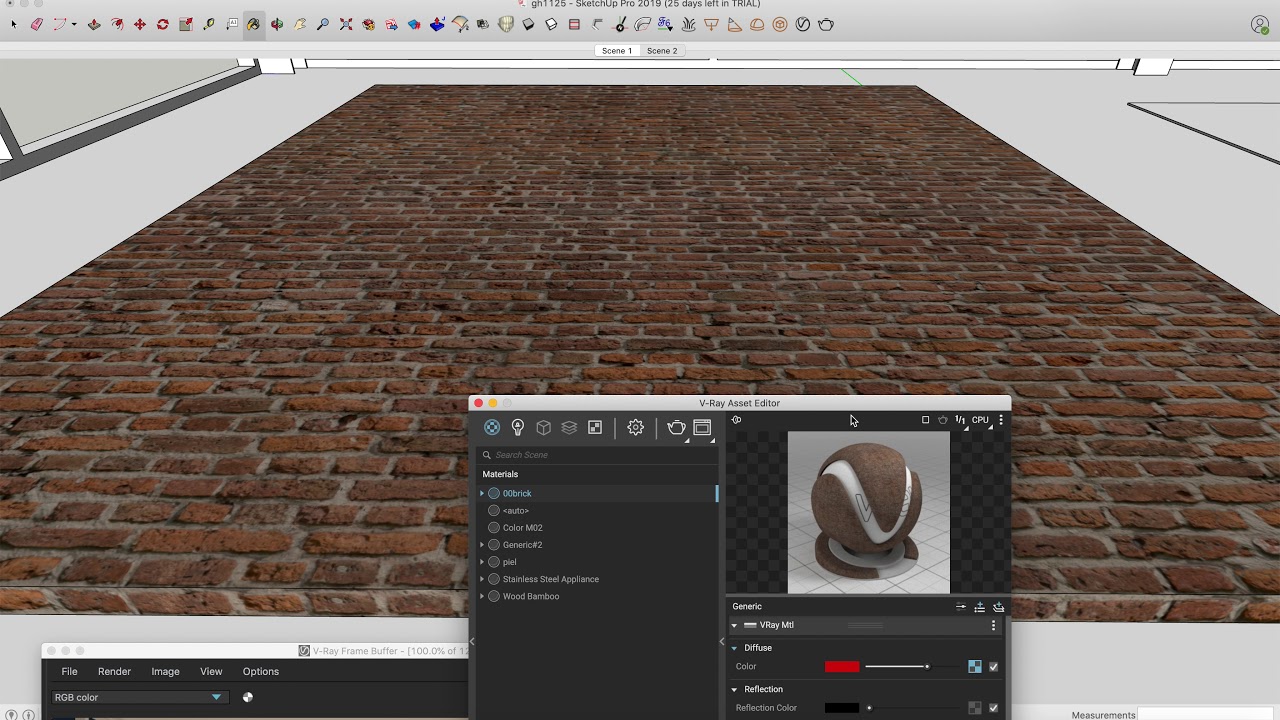Open Frame Buffer File menu

coord(69,672)
